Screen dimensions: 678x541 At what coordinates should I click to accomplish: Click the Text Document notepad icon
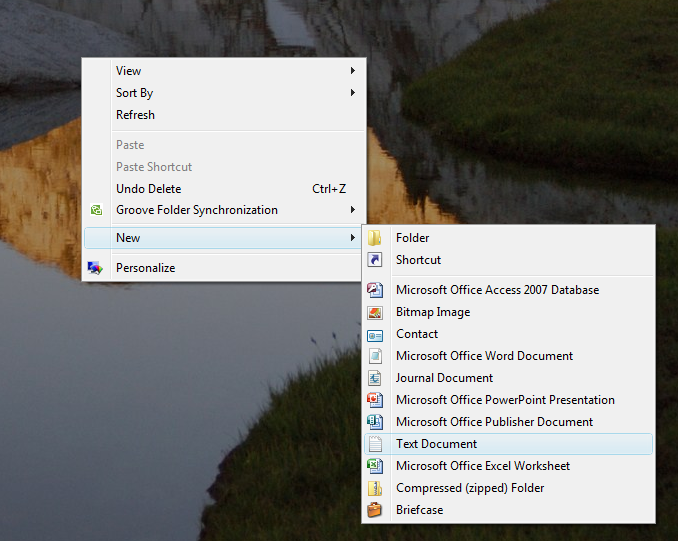coord(375,444)
